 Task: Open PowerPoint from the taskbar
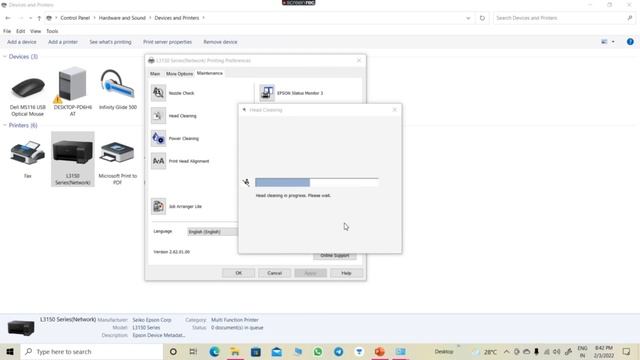click(x=380, y=351)
